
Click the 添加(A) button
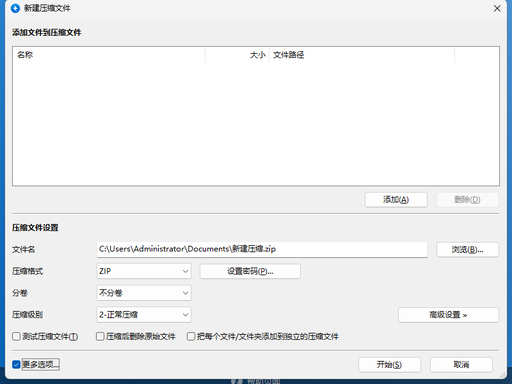(x=396, y=200)
